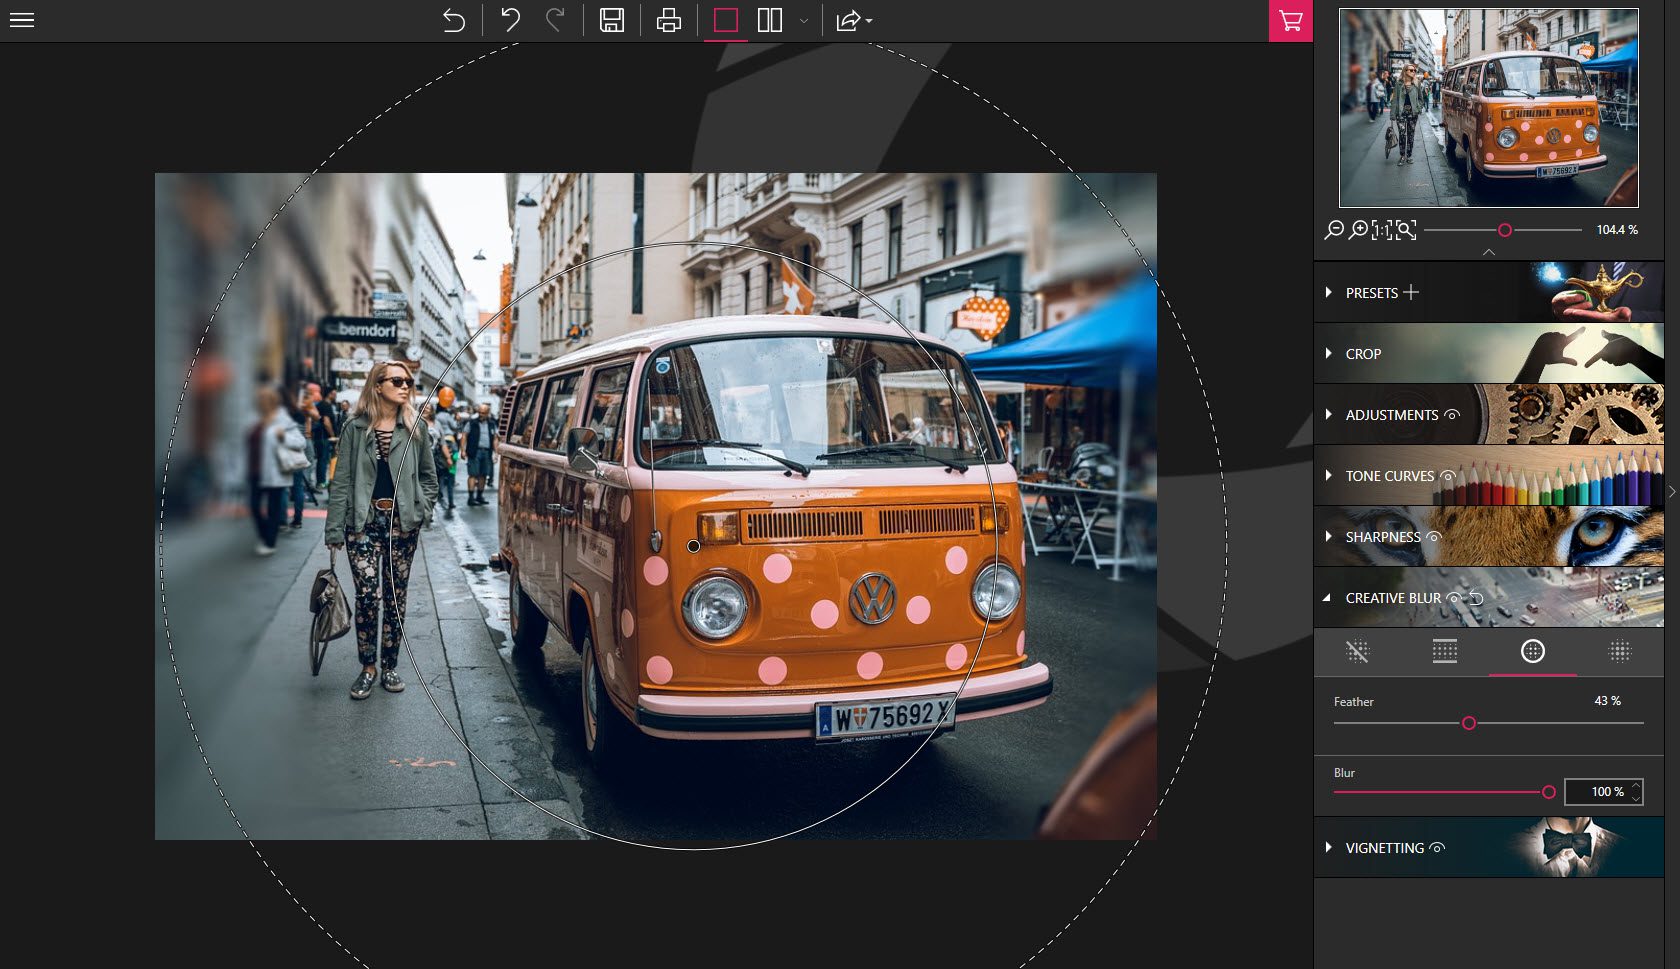Click the PRESETS label text

point(1371,293)
